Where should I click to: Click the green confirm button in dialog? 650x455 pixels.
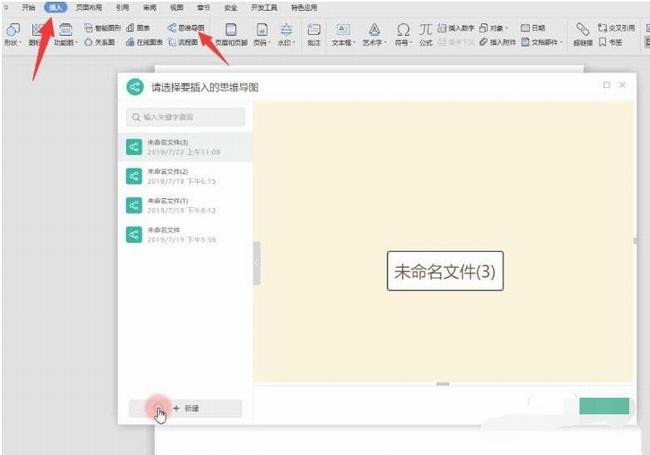point(604,406)
